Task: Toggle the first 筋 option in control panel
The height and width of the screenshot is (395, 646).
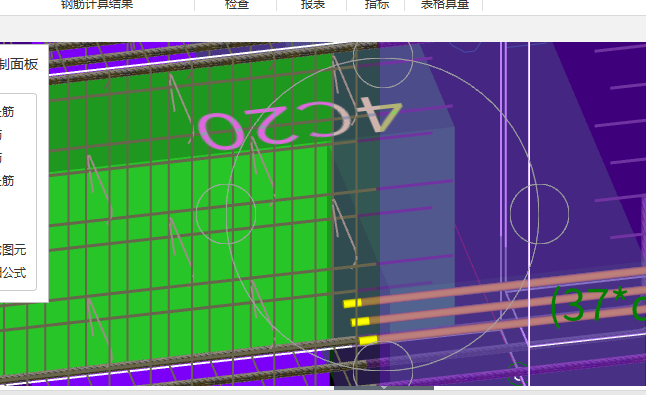Action: point(7,112)
